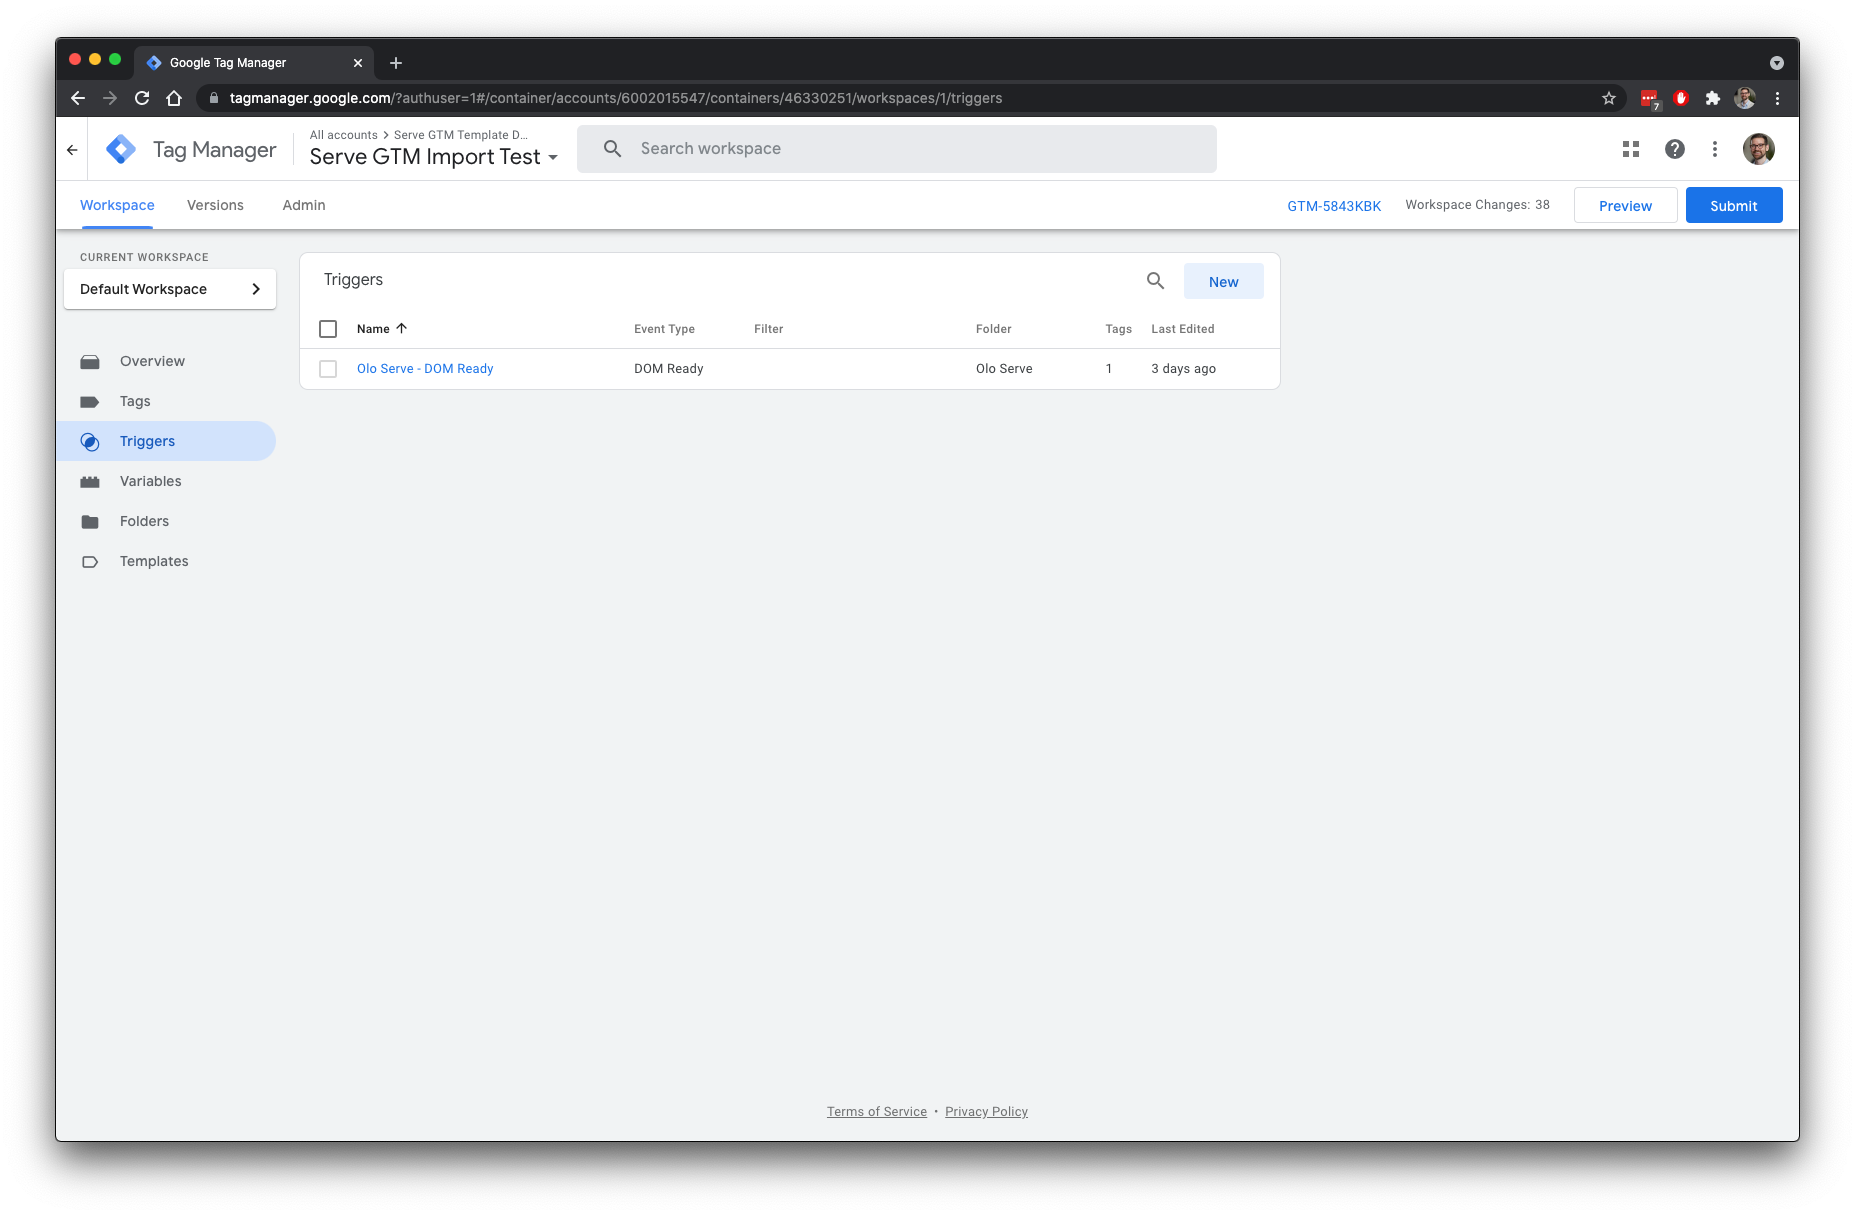Click the search icon in Triggers panel
Viewport: 1855px width, 1215px height.
pyautogui.click(x=1155, y=281)
